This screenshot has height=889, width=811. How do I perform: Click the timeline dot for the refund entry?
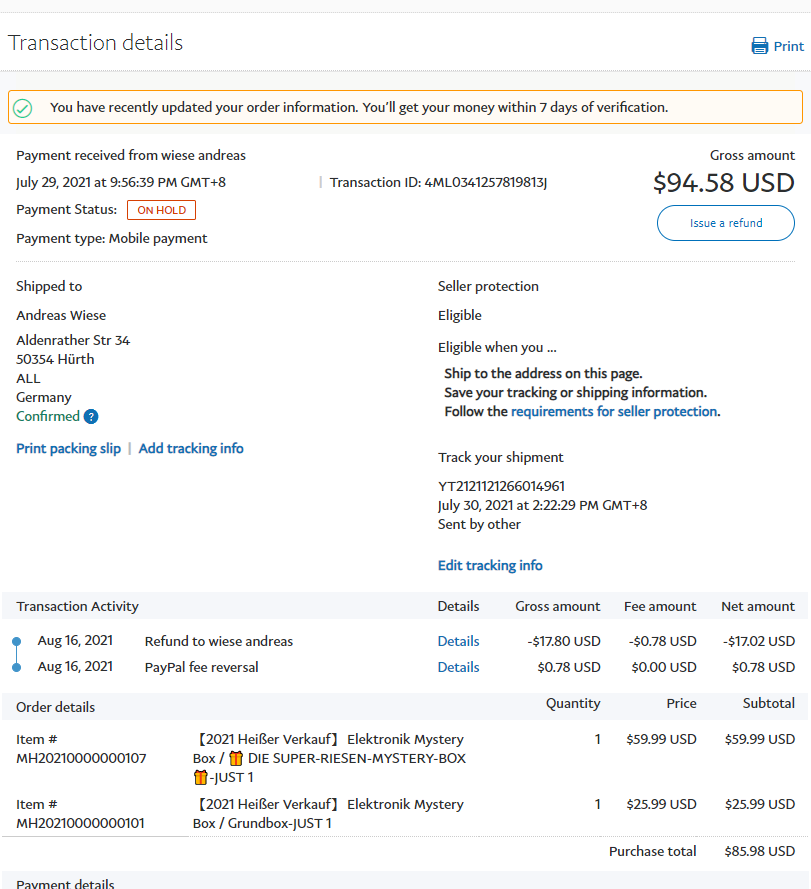[x=17, y=641]
